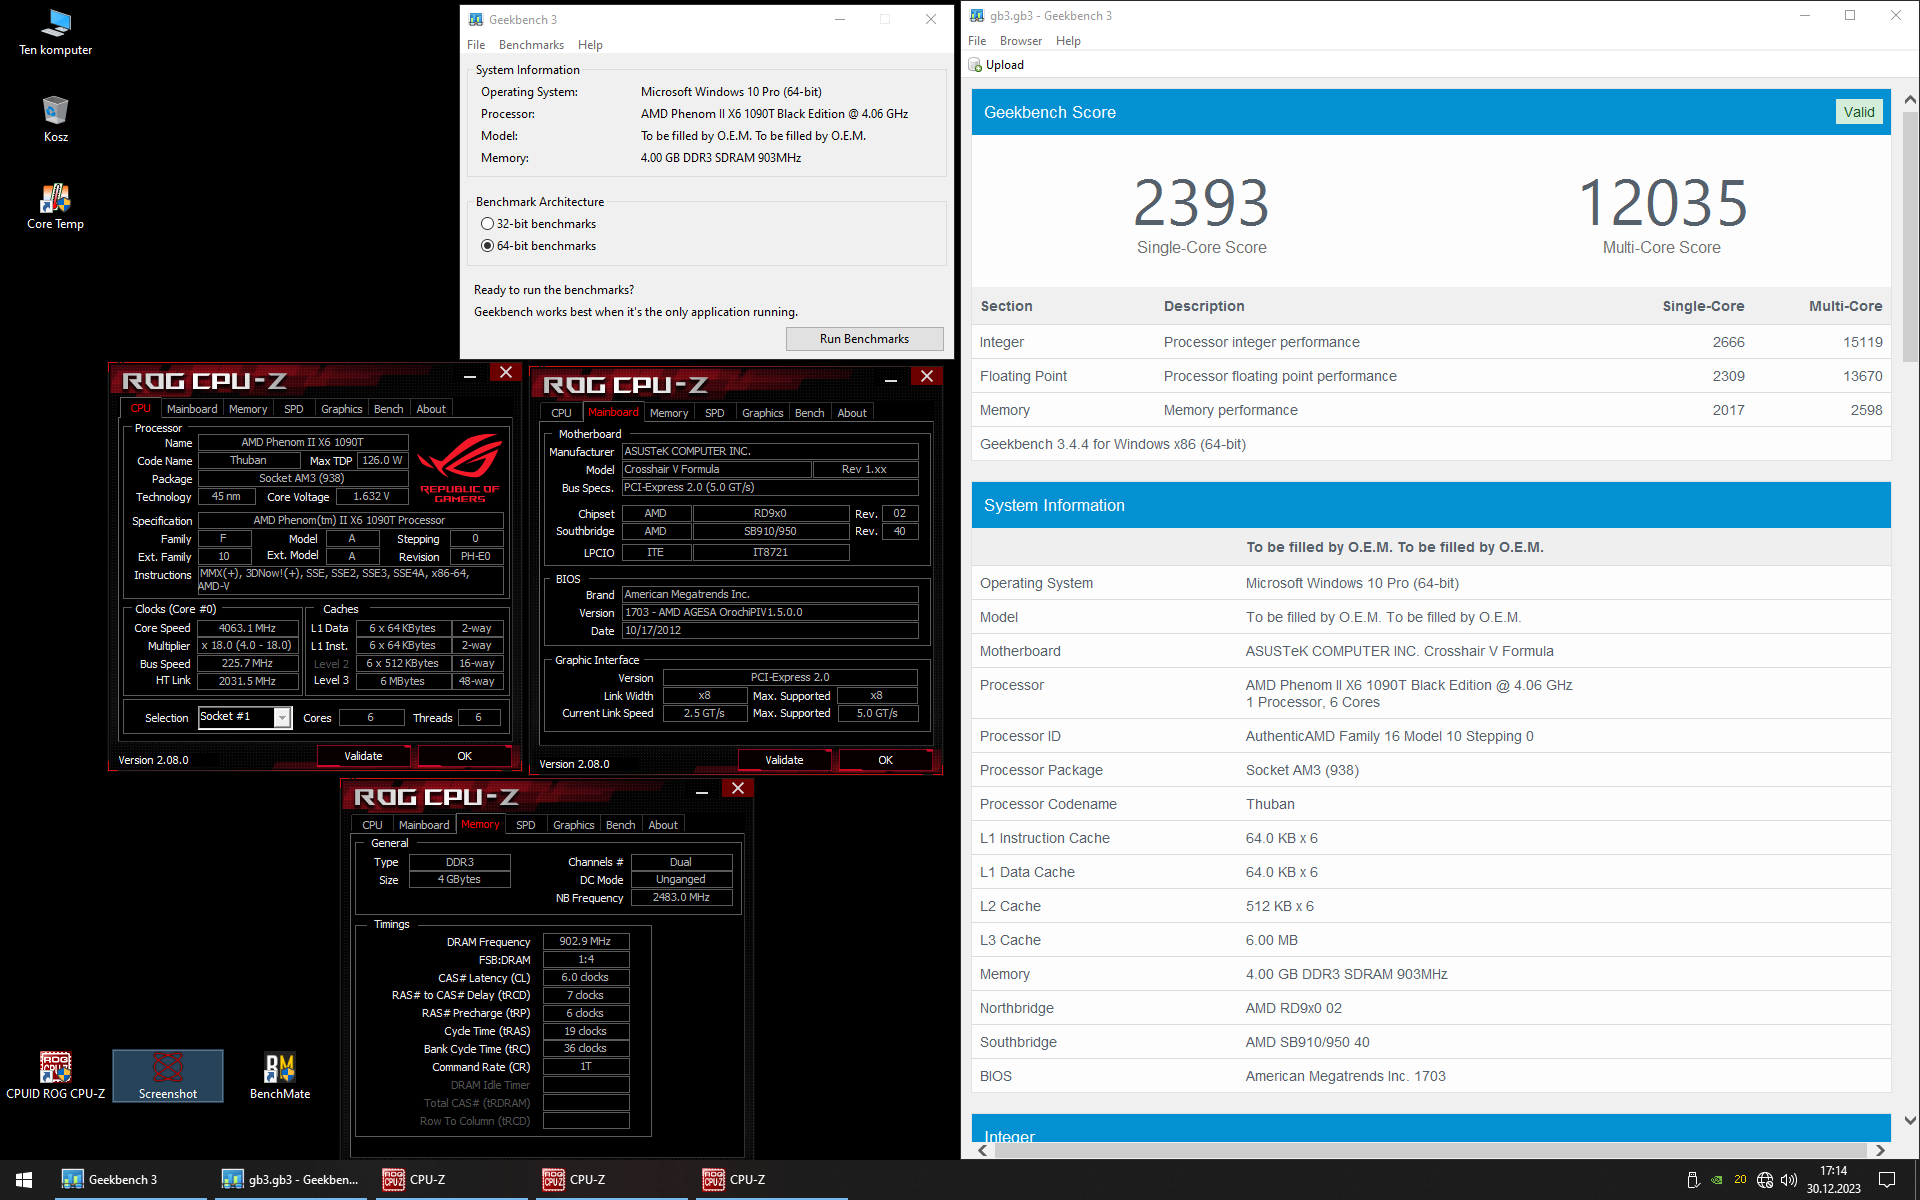The width and height of the screenshot is (1920, 1200).
Task: Select Screenshot desktop icon
Action: click(167, 1076)
